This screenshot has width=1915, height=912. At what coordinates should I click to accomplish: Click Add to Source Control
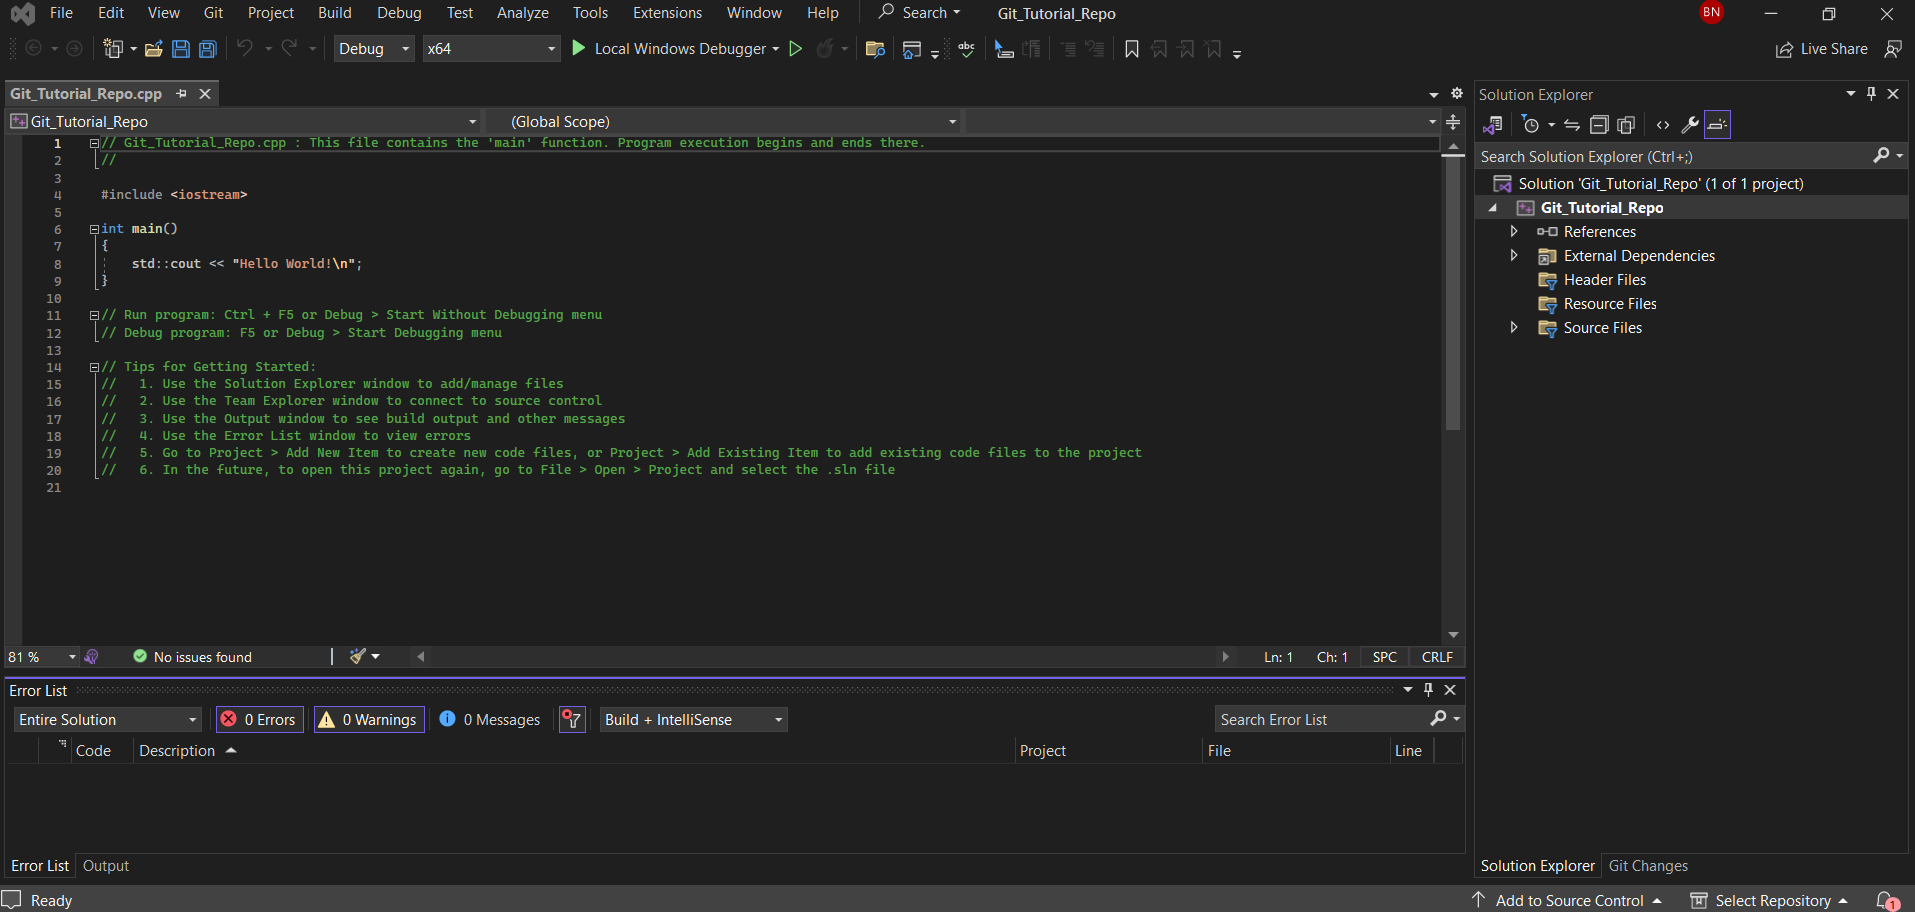tap(1567, 901)
